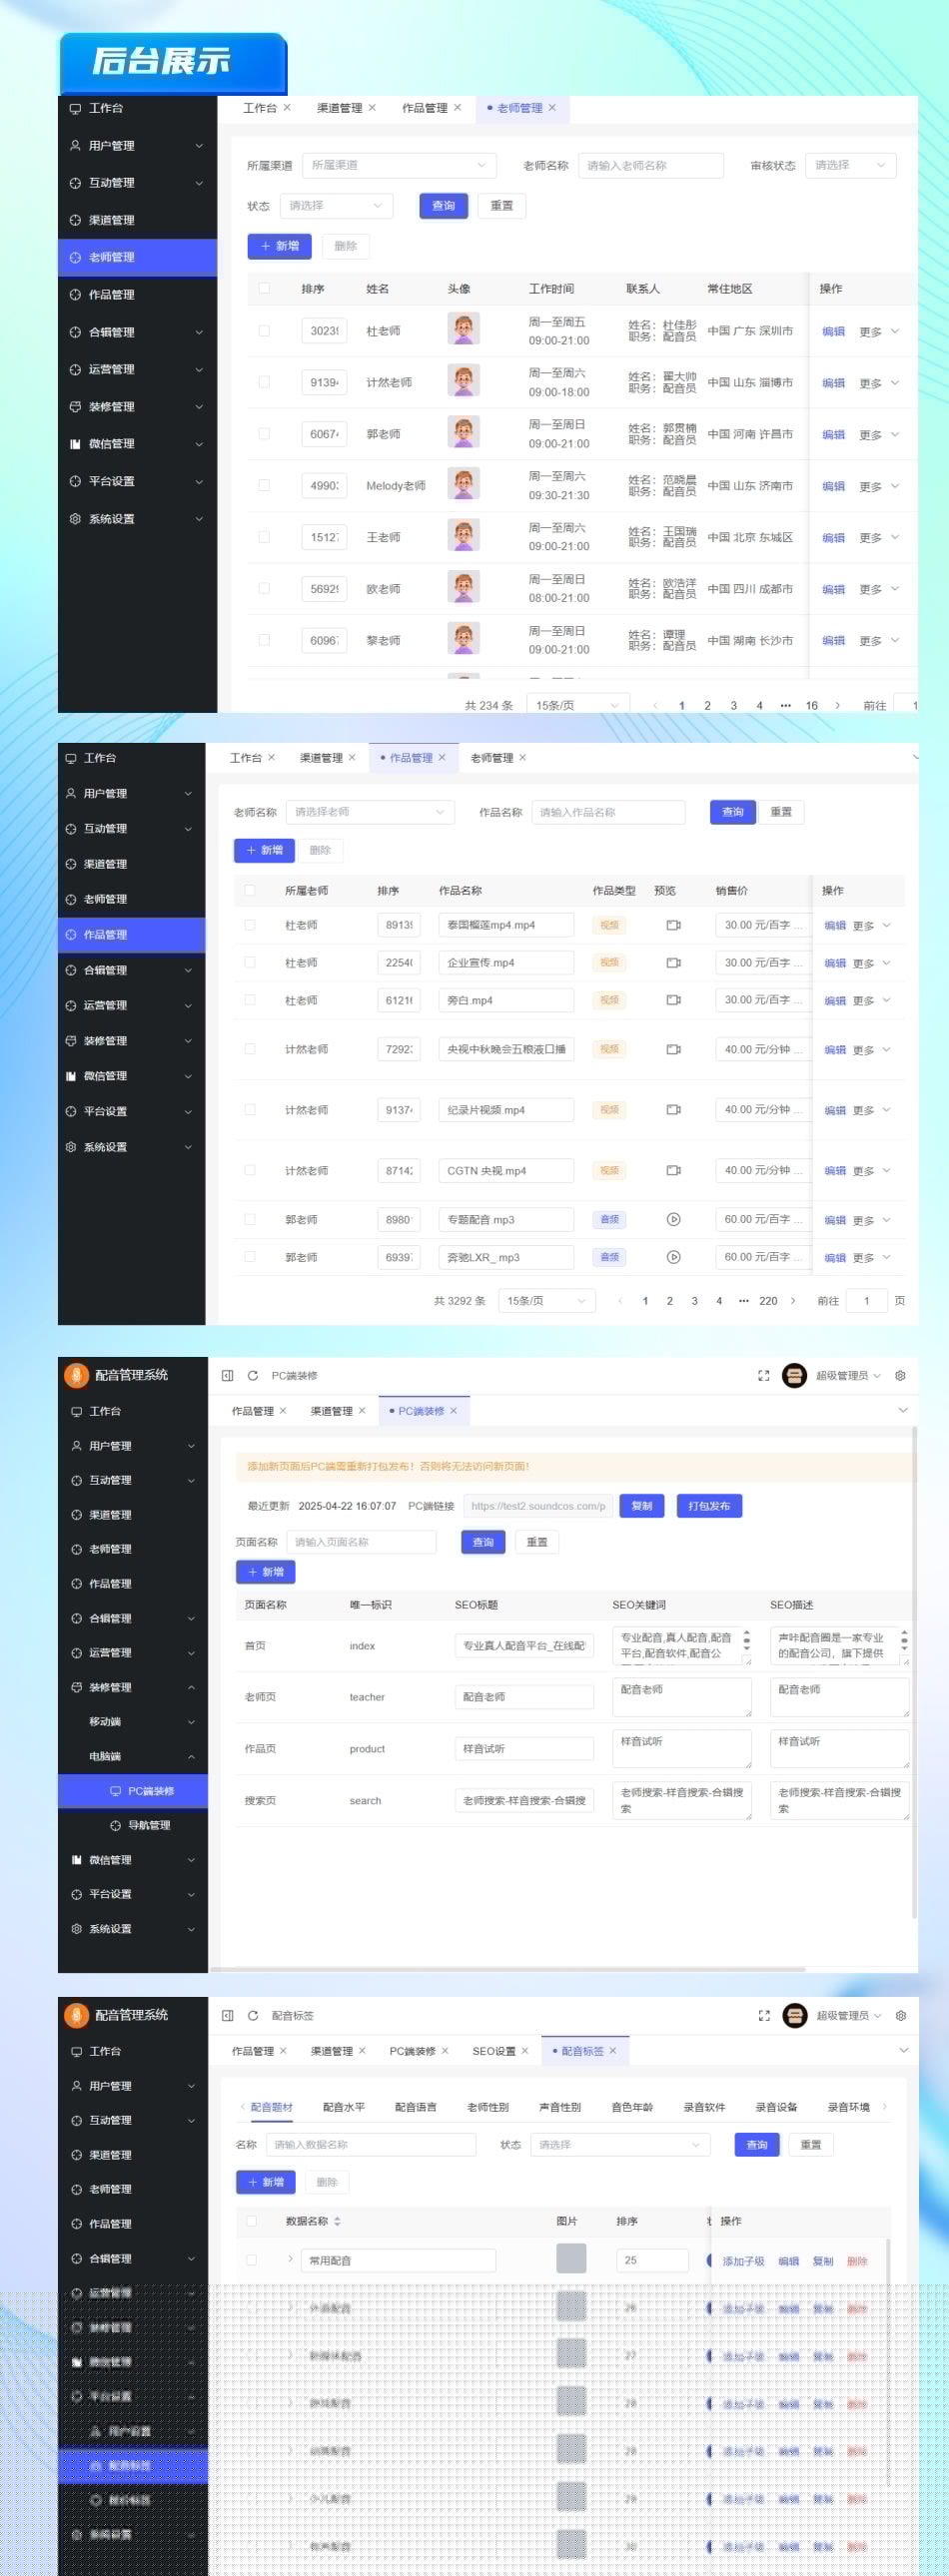Viewport: 949px width, 2576px height.
Task: Switch to the 配音水平 tab
Action: (343, 2107)
